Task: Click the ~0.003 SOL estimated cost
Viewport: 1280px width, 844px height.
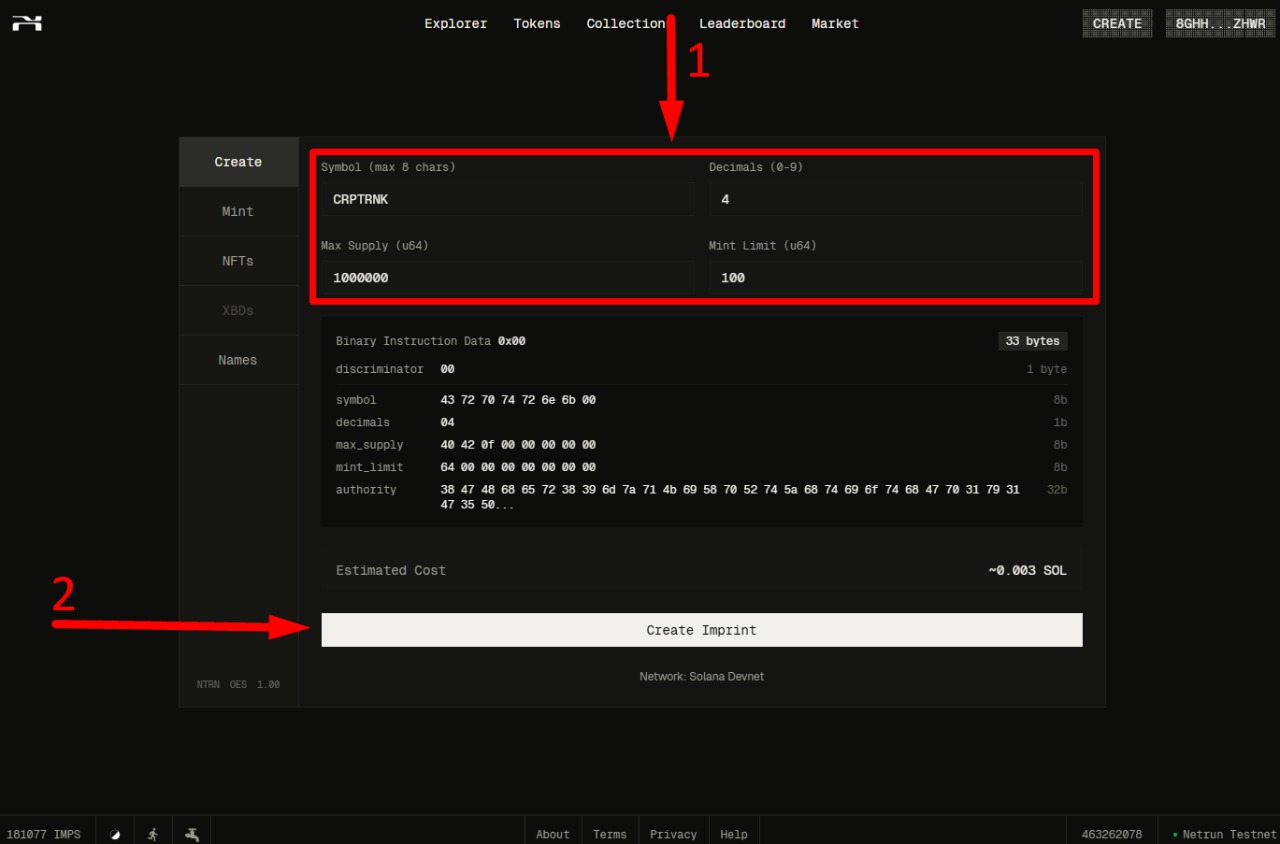Action: click(x=1028, y=570)
